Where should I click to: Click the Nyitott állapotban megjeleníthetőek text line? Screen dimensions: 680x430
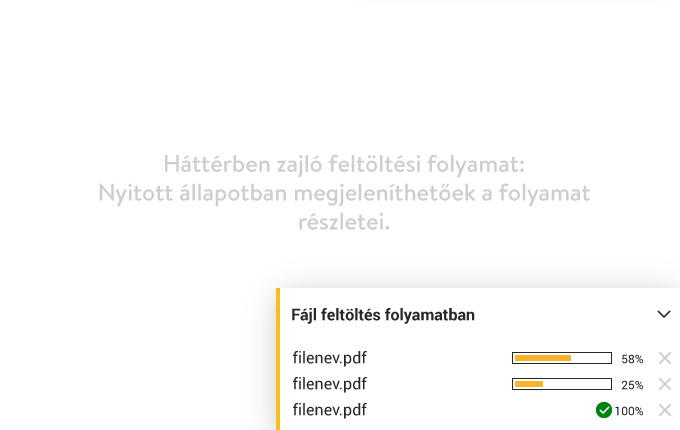(344, 193)
